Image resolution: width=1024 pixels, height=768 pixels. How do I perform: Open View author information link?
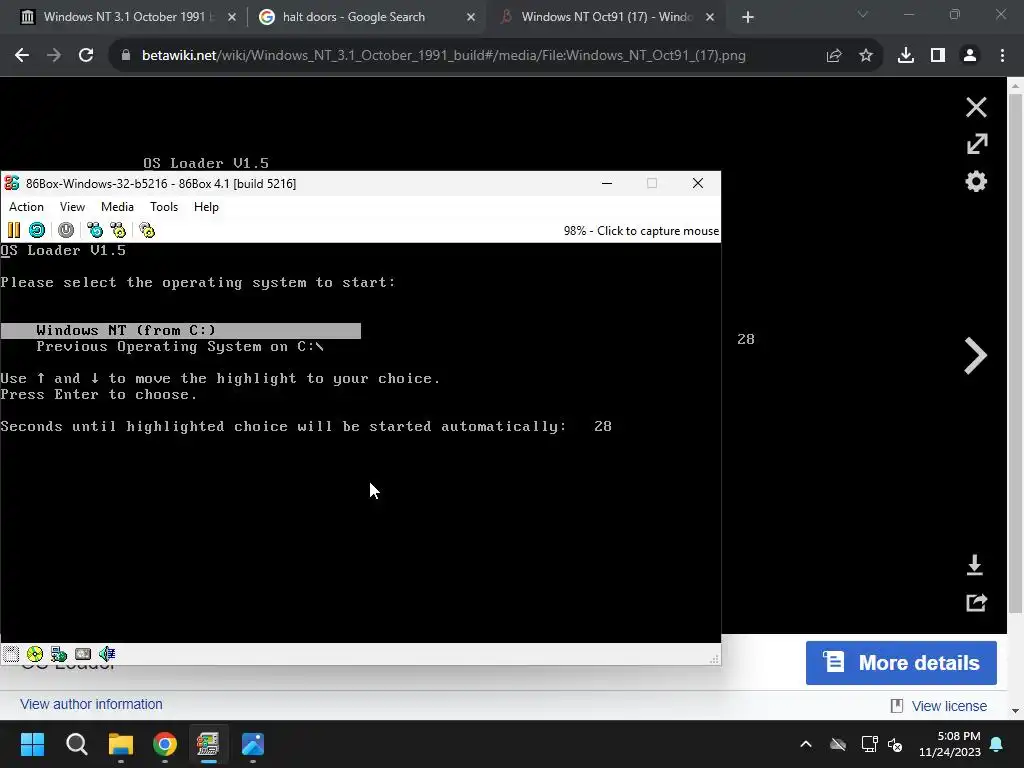click(91, 704)
